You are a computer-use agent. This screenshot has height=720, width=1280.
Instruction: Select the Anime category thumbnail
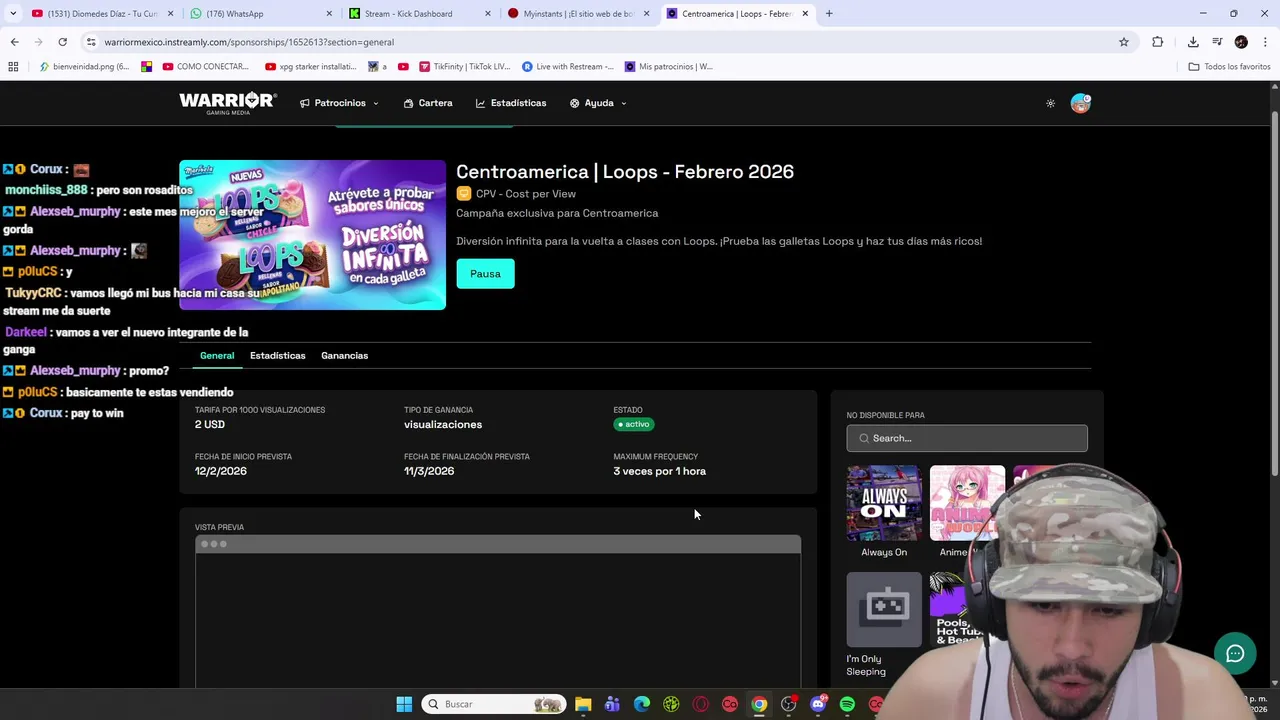click(x=967, y=503)
